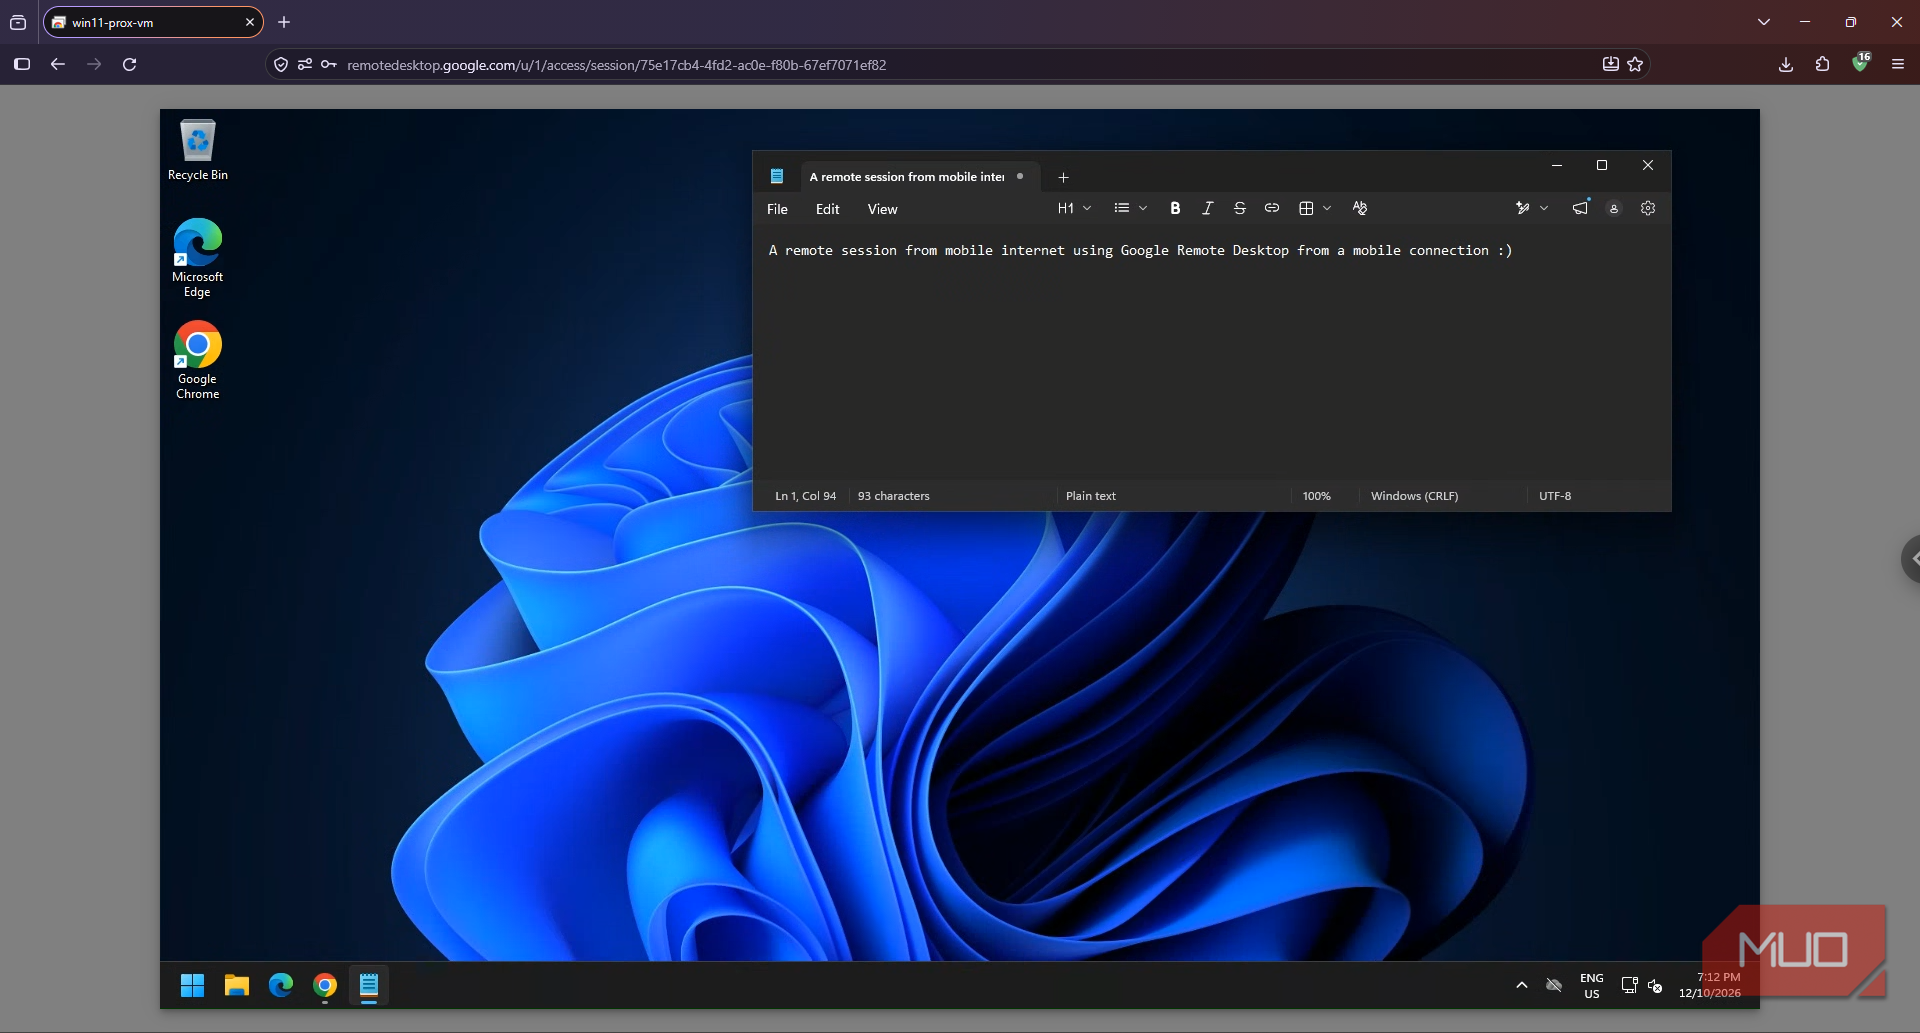Open the remote Windows Start button
The image size is (1920, 1033).
pyautogui.click(x=192, y=985)
